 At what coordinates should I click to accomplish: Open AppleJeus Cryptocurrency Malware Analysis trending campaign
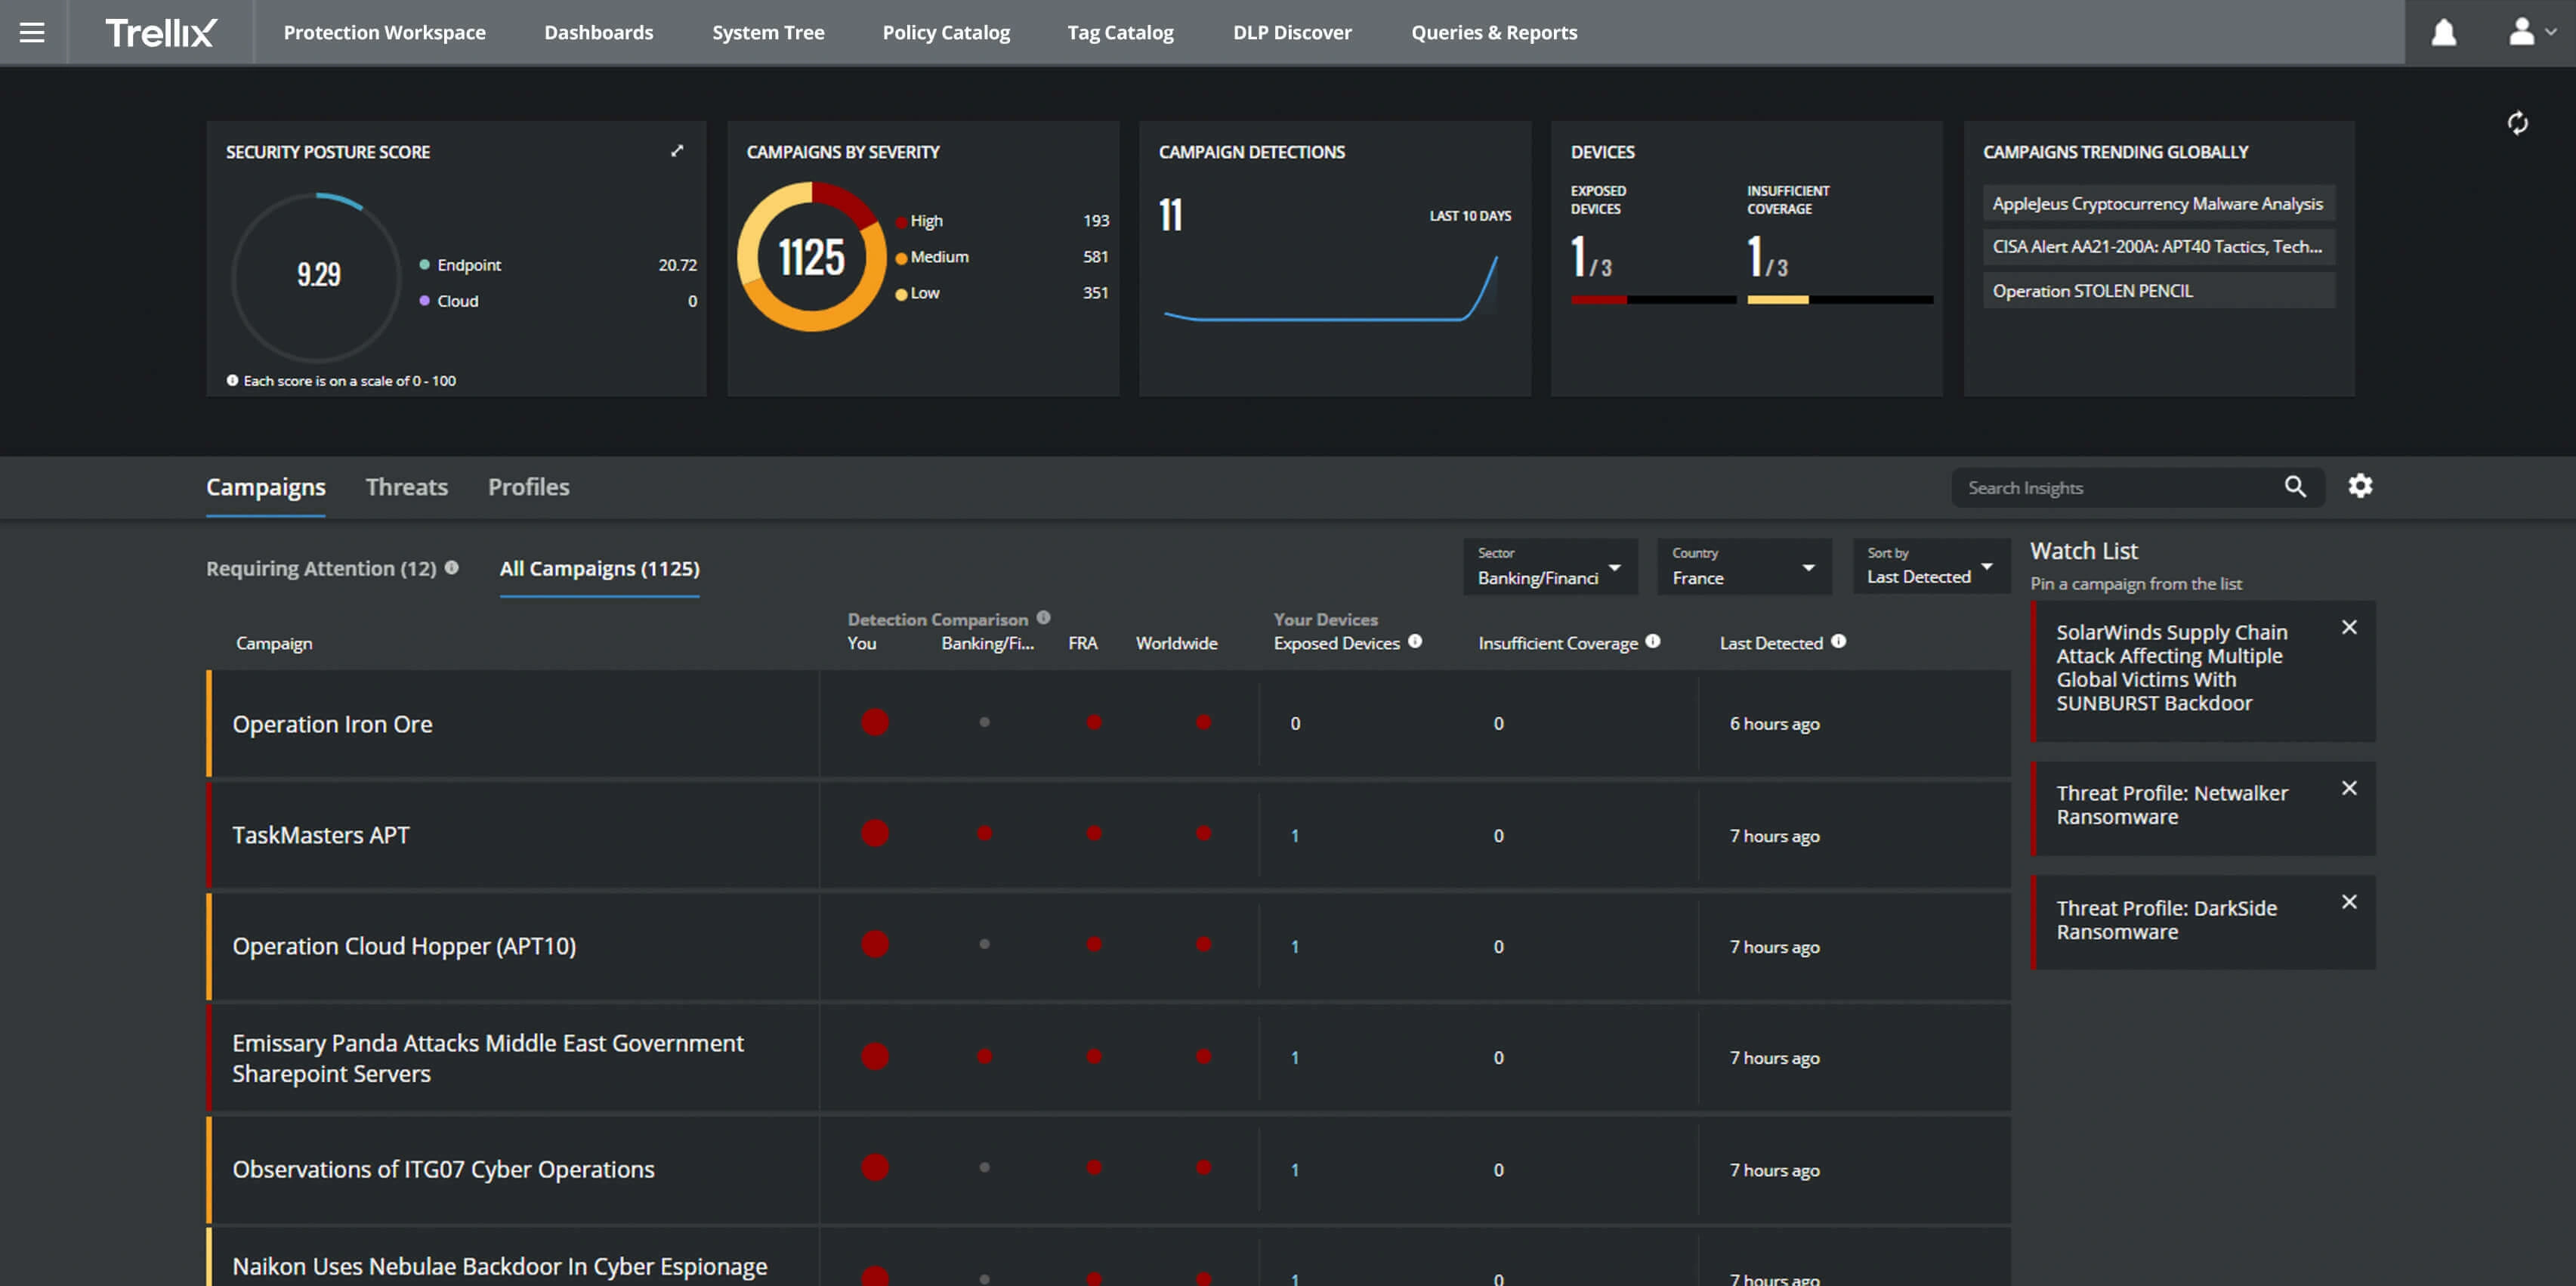click(2158, 203)
